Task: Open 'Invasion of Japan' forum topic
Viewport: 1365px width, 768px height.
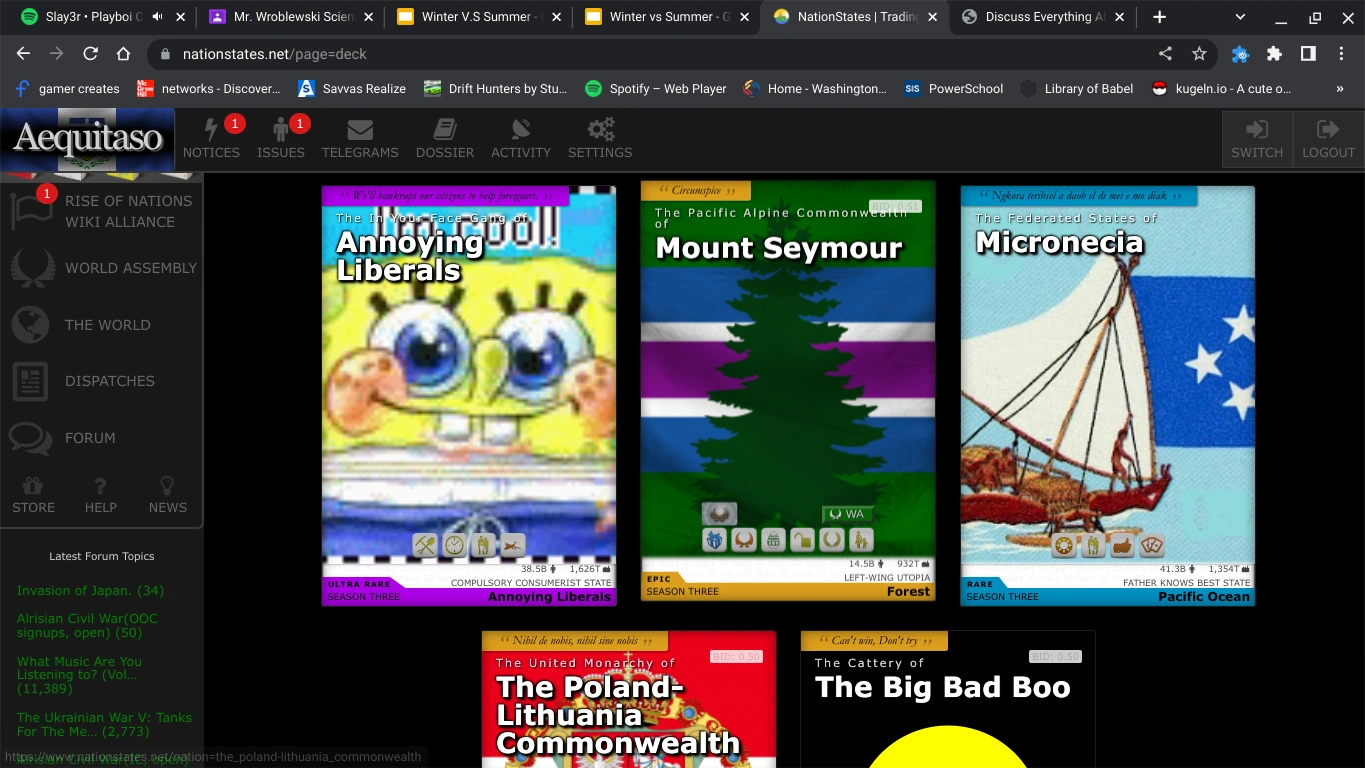Action: tap(90, 591)
